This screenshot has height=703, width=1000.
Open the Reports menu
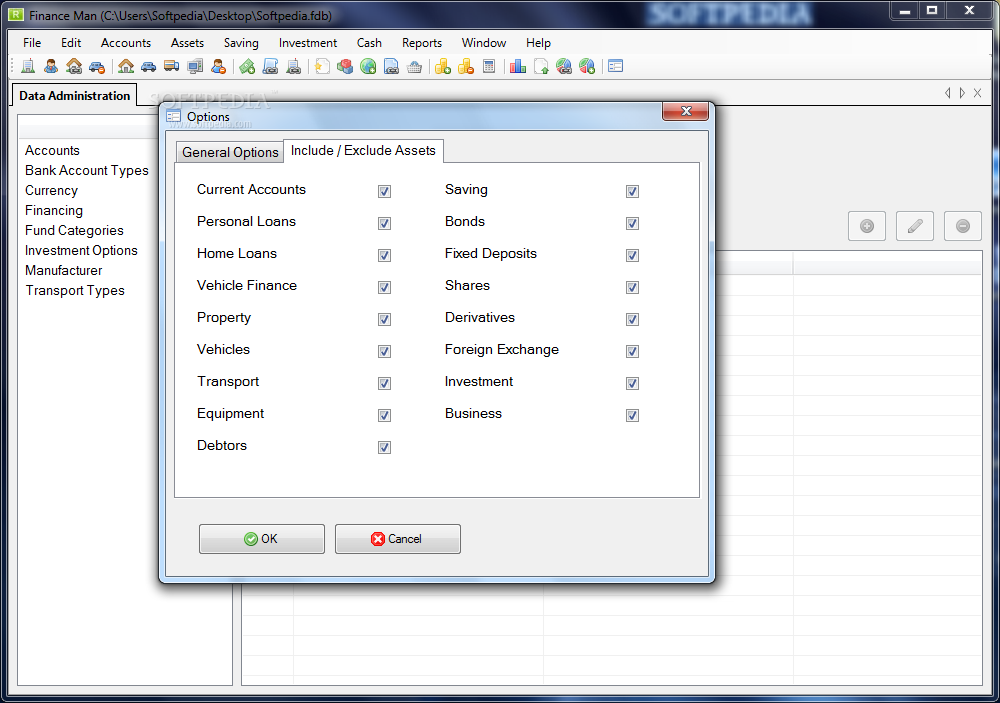pos(422,43)
